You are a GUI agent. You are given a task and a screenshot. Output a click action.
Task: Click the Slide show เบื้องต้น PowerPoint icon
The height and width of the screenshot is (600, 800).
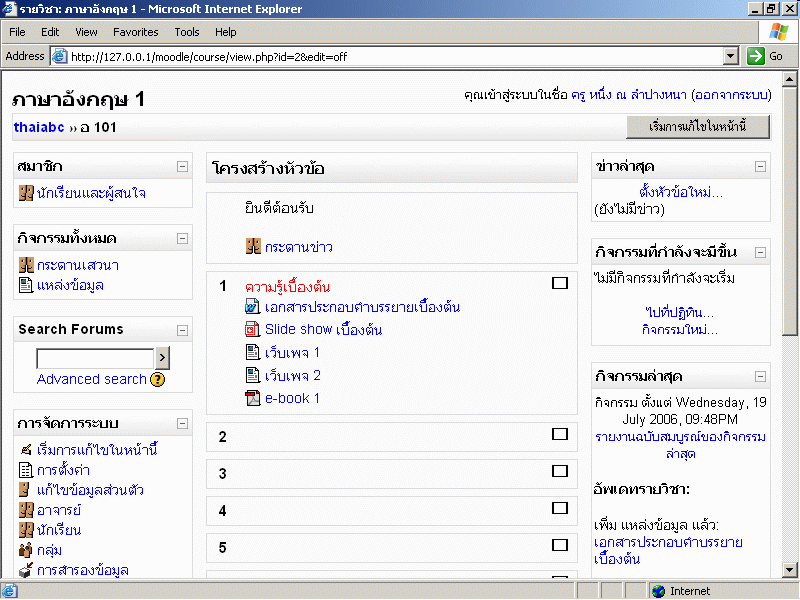(252, 330)
